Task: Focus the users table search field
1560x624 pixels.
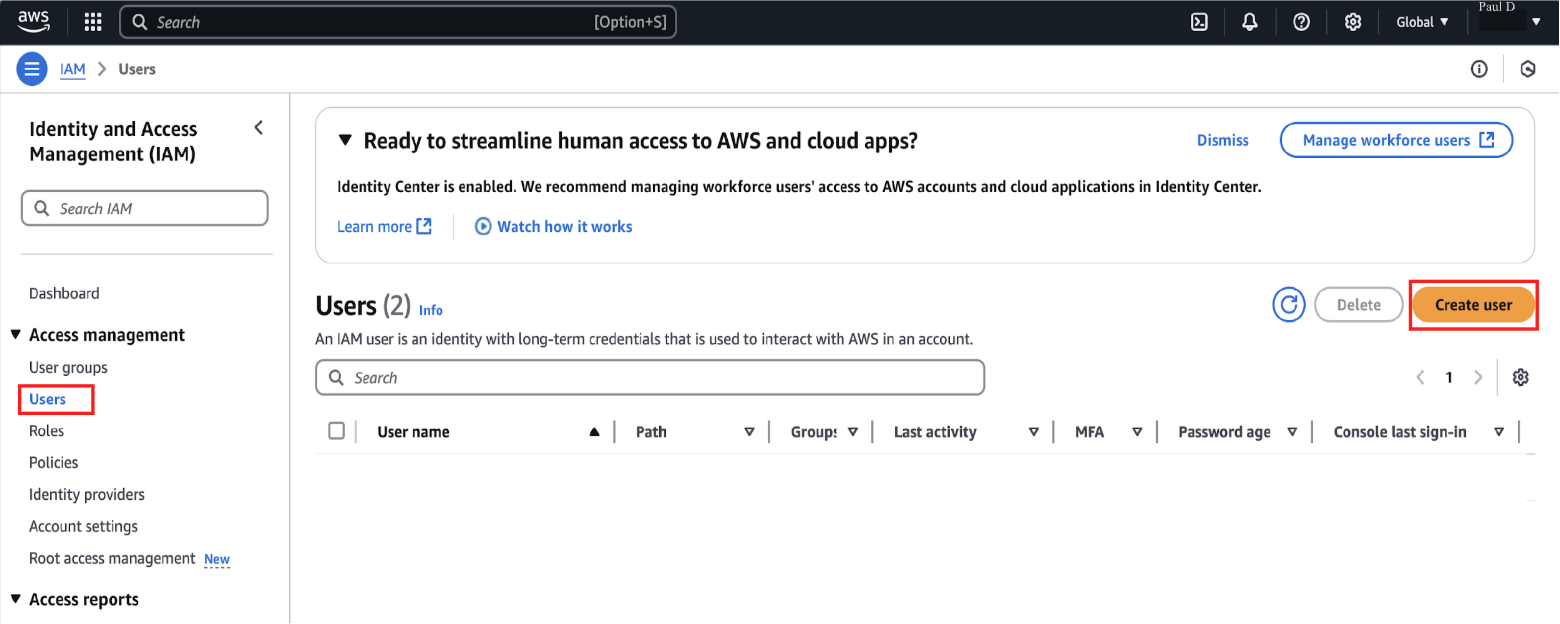Action: pyautogui.click(x=650, y=377)
